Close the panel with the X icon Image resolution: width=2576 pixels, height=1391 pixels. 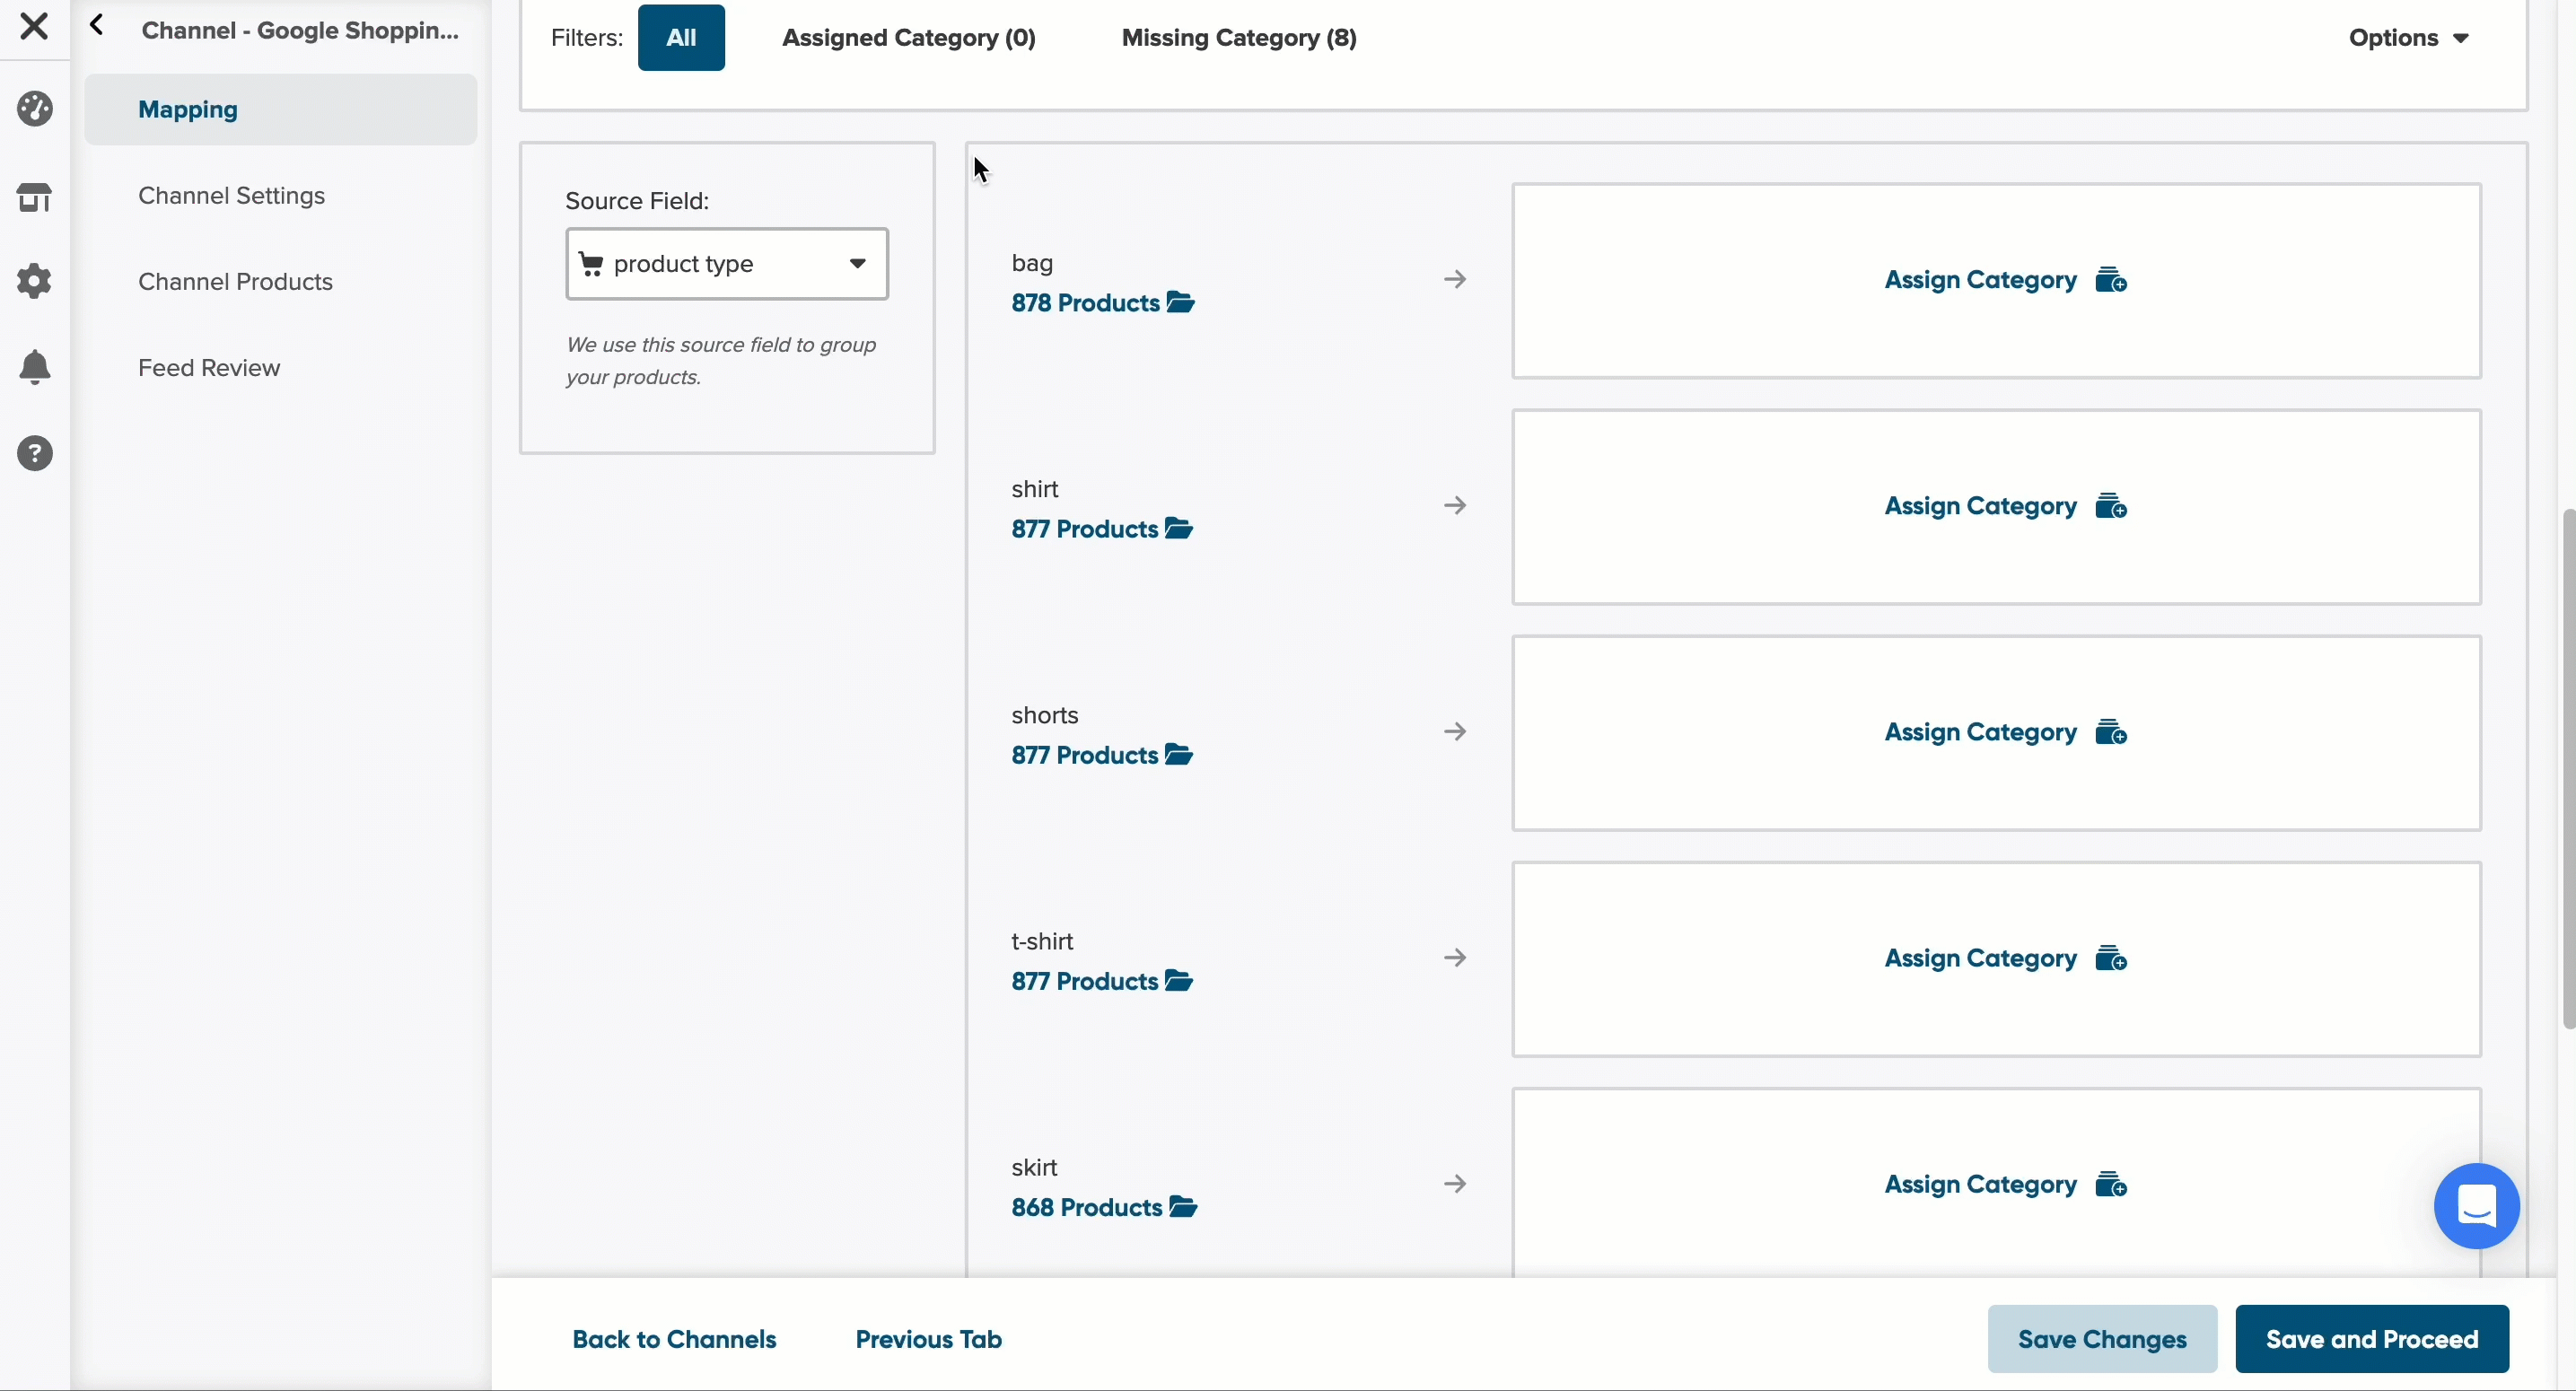tap(34, 26)
